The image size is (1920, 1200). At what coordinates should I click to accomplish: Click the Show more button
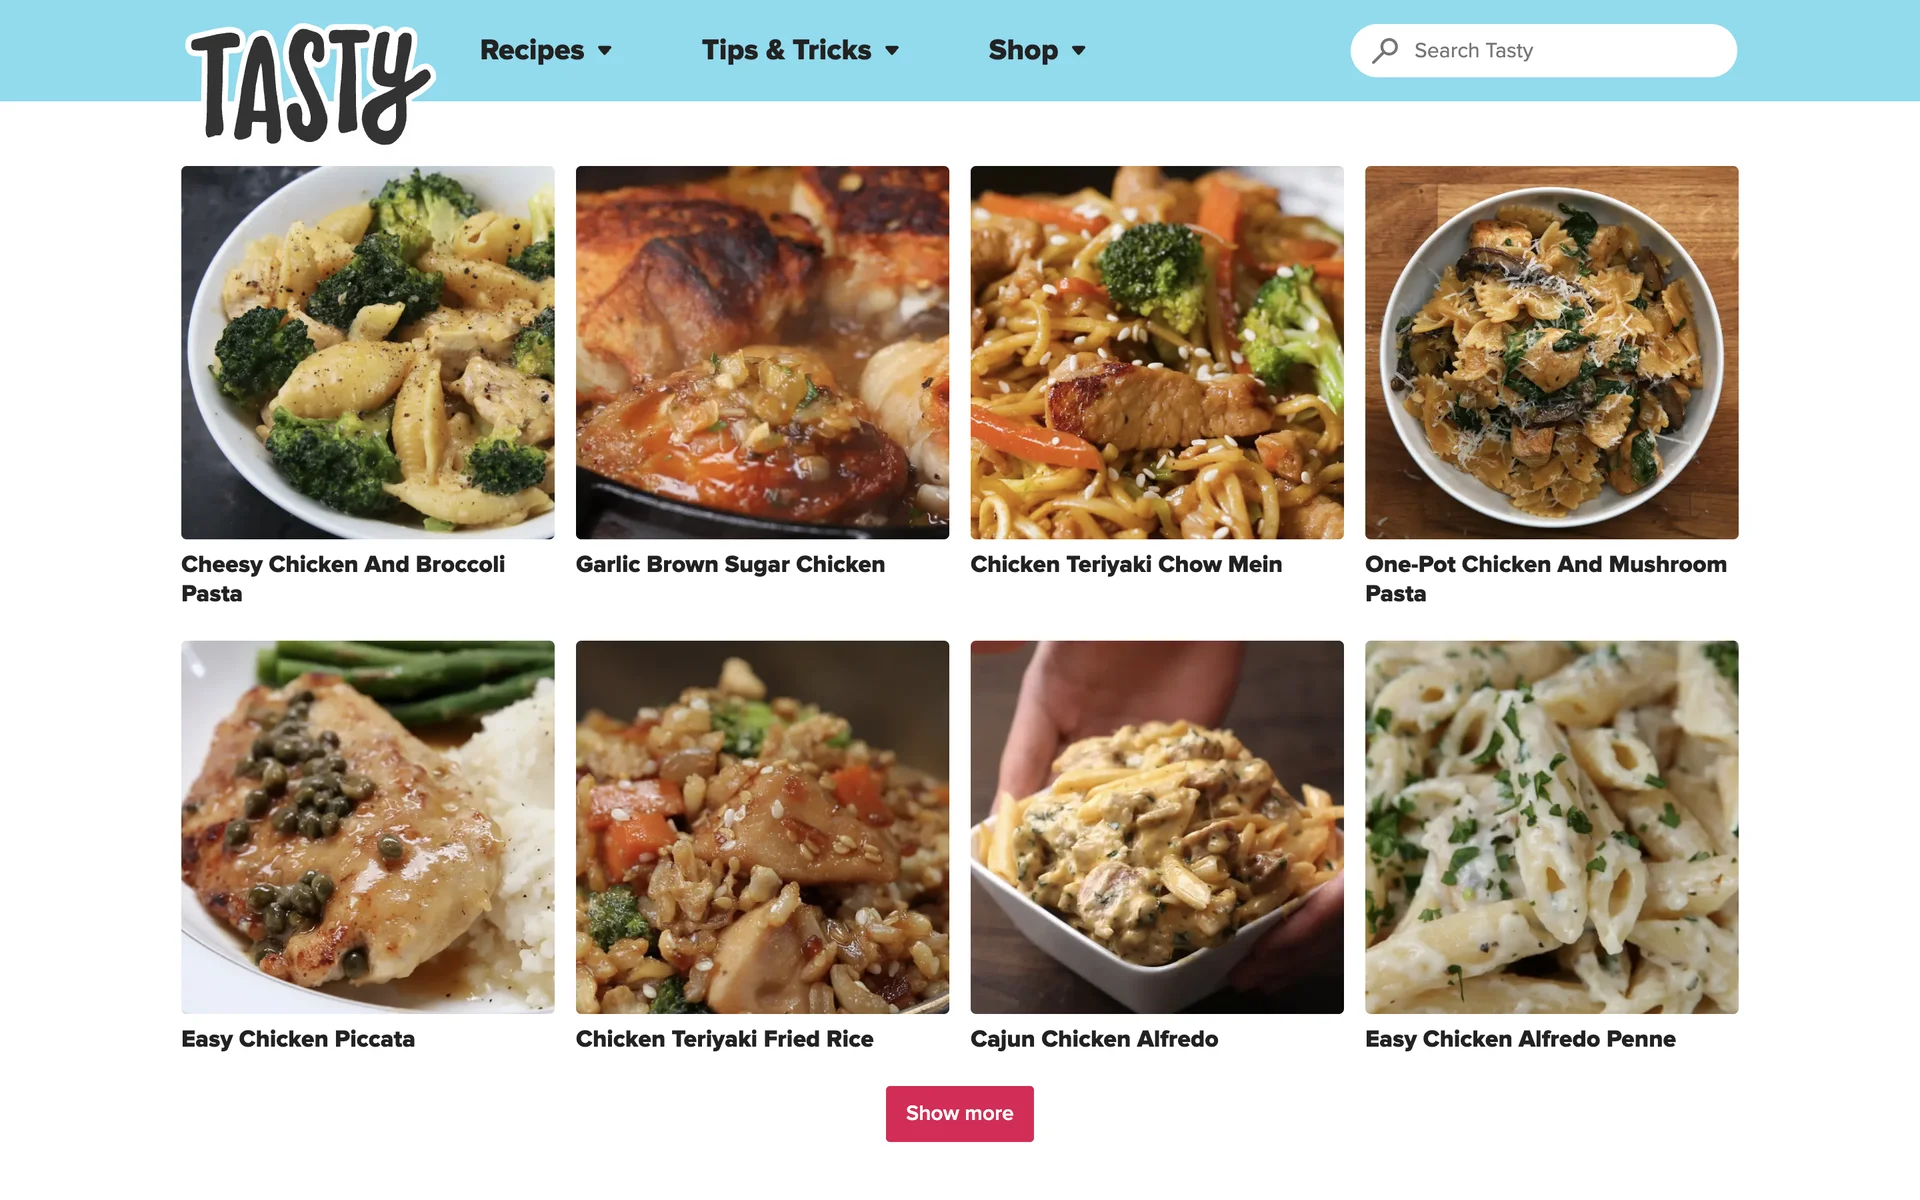point(959,1113)
